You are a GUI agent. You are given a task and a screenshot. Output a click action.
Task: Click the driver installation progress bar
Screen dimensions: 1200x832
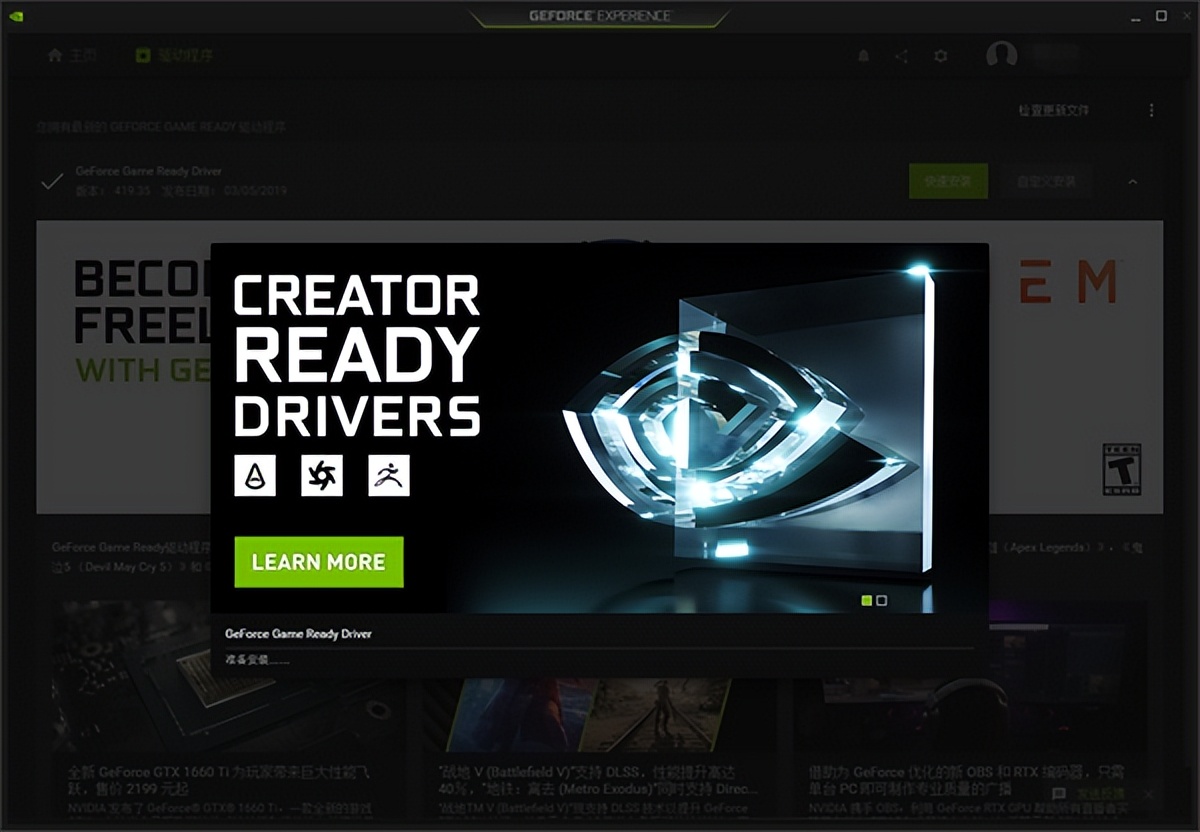pos(599,647)
